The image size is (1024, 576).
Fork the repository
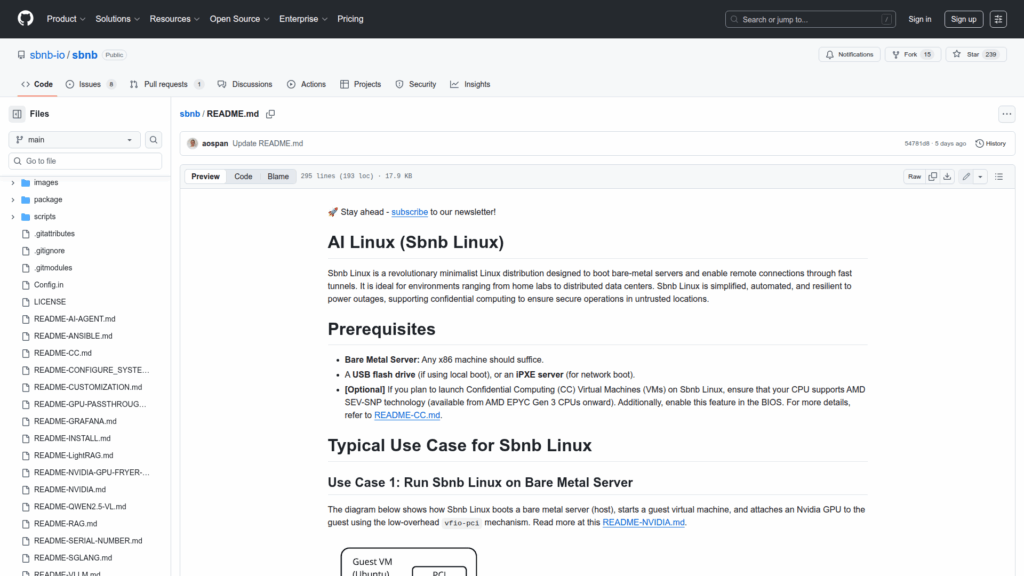coord(912,54)
